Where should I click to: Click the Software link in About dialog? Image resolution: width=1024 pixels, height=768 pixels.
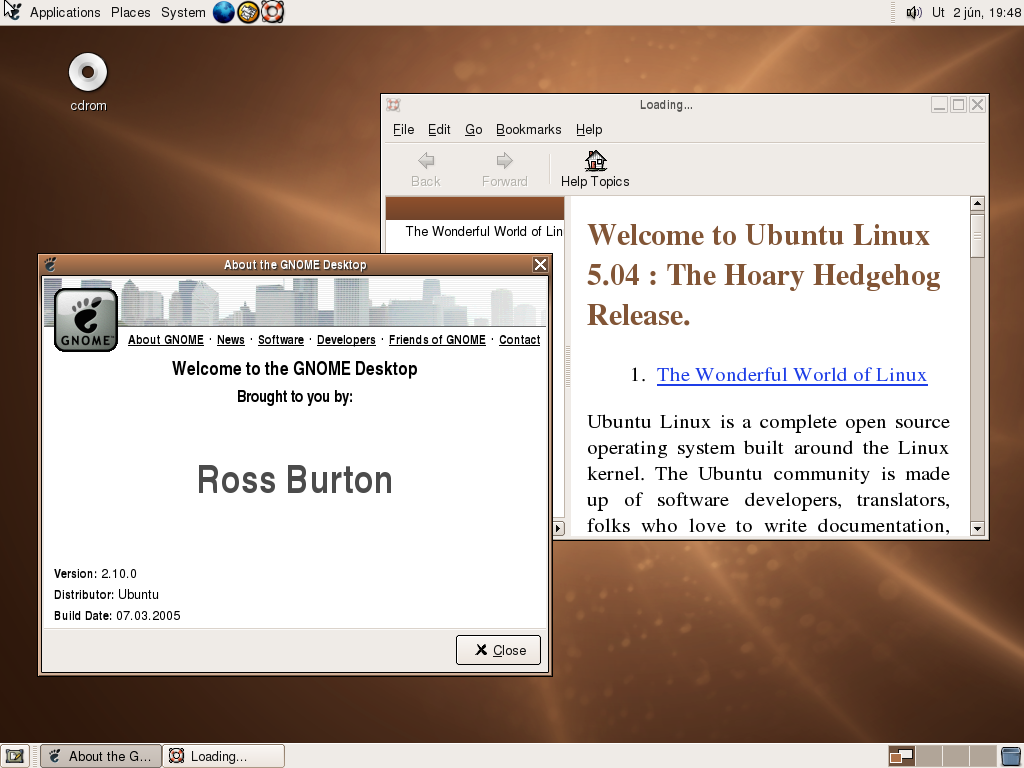point(281,340)
